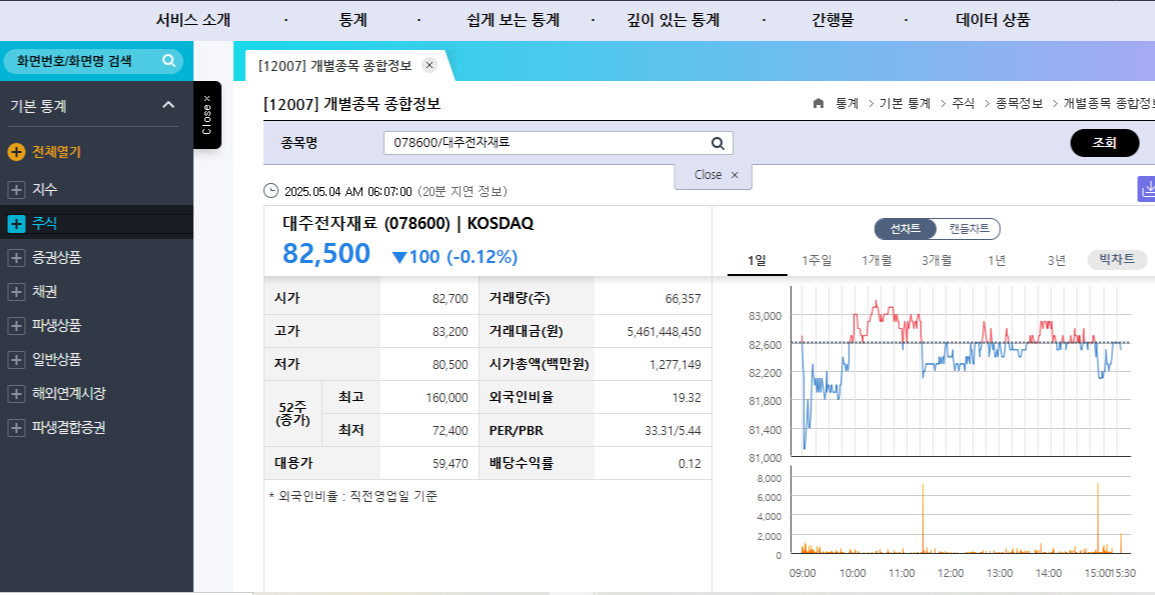Expand the 파생상품 category
This screenshot has height=595, width=1155.
tap(16, 325)
